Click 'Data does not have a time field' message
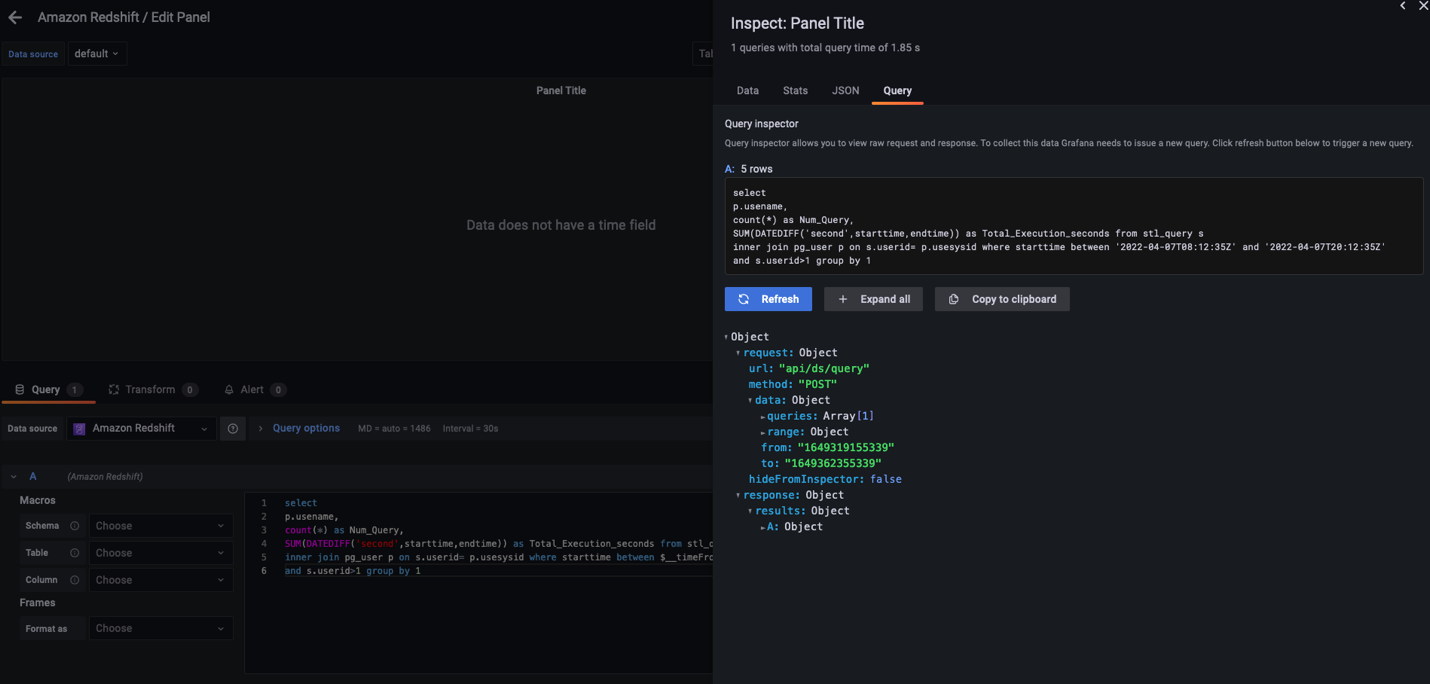The image size is (1430, 684). click(561, 225)
